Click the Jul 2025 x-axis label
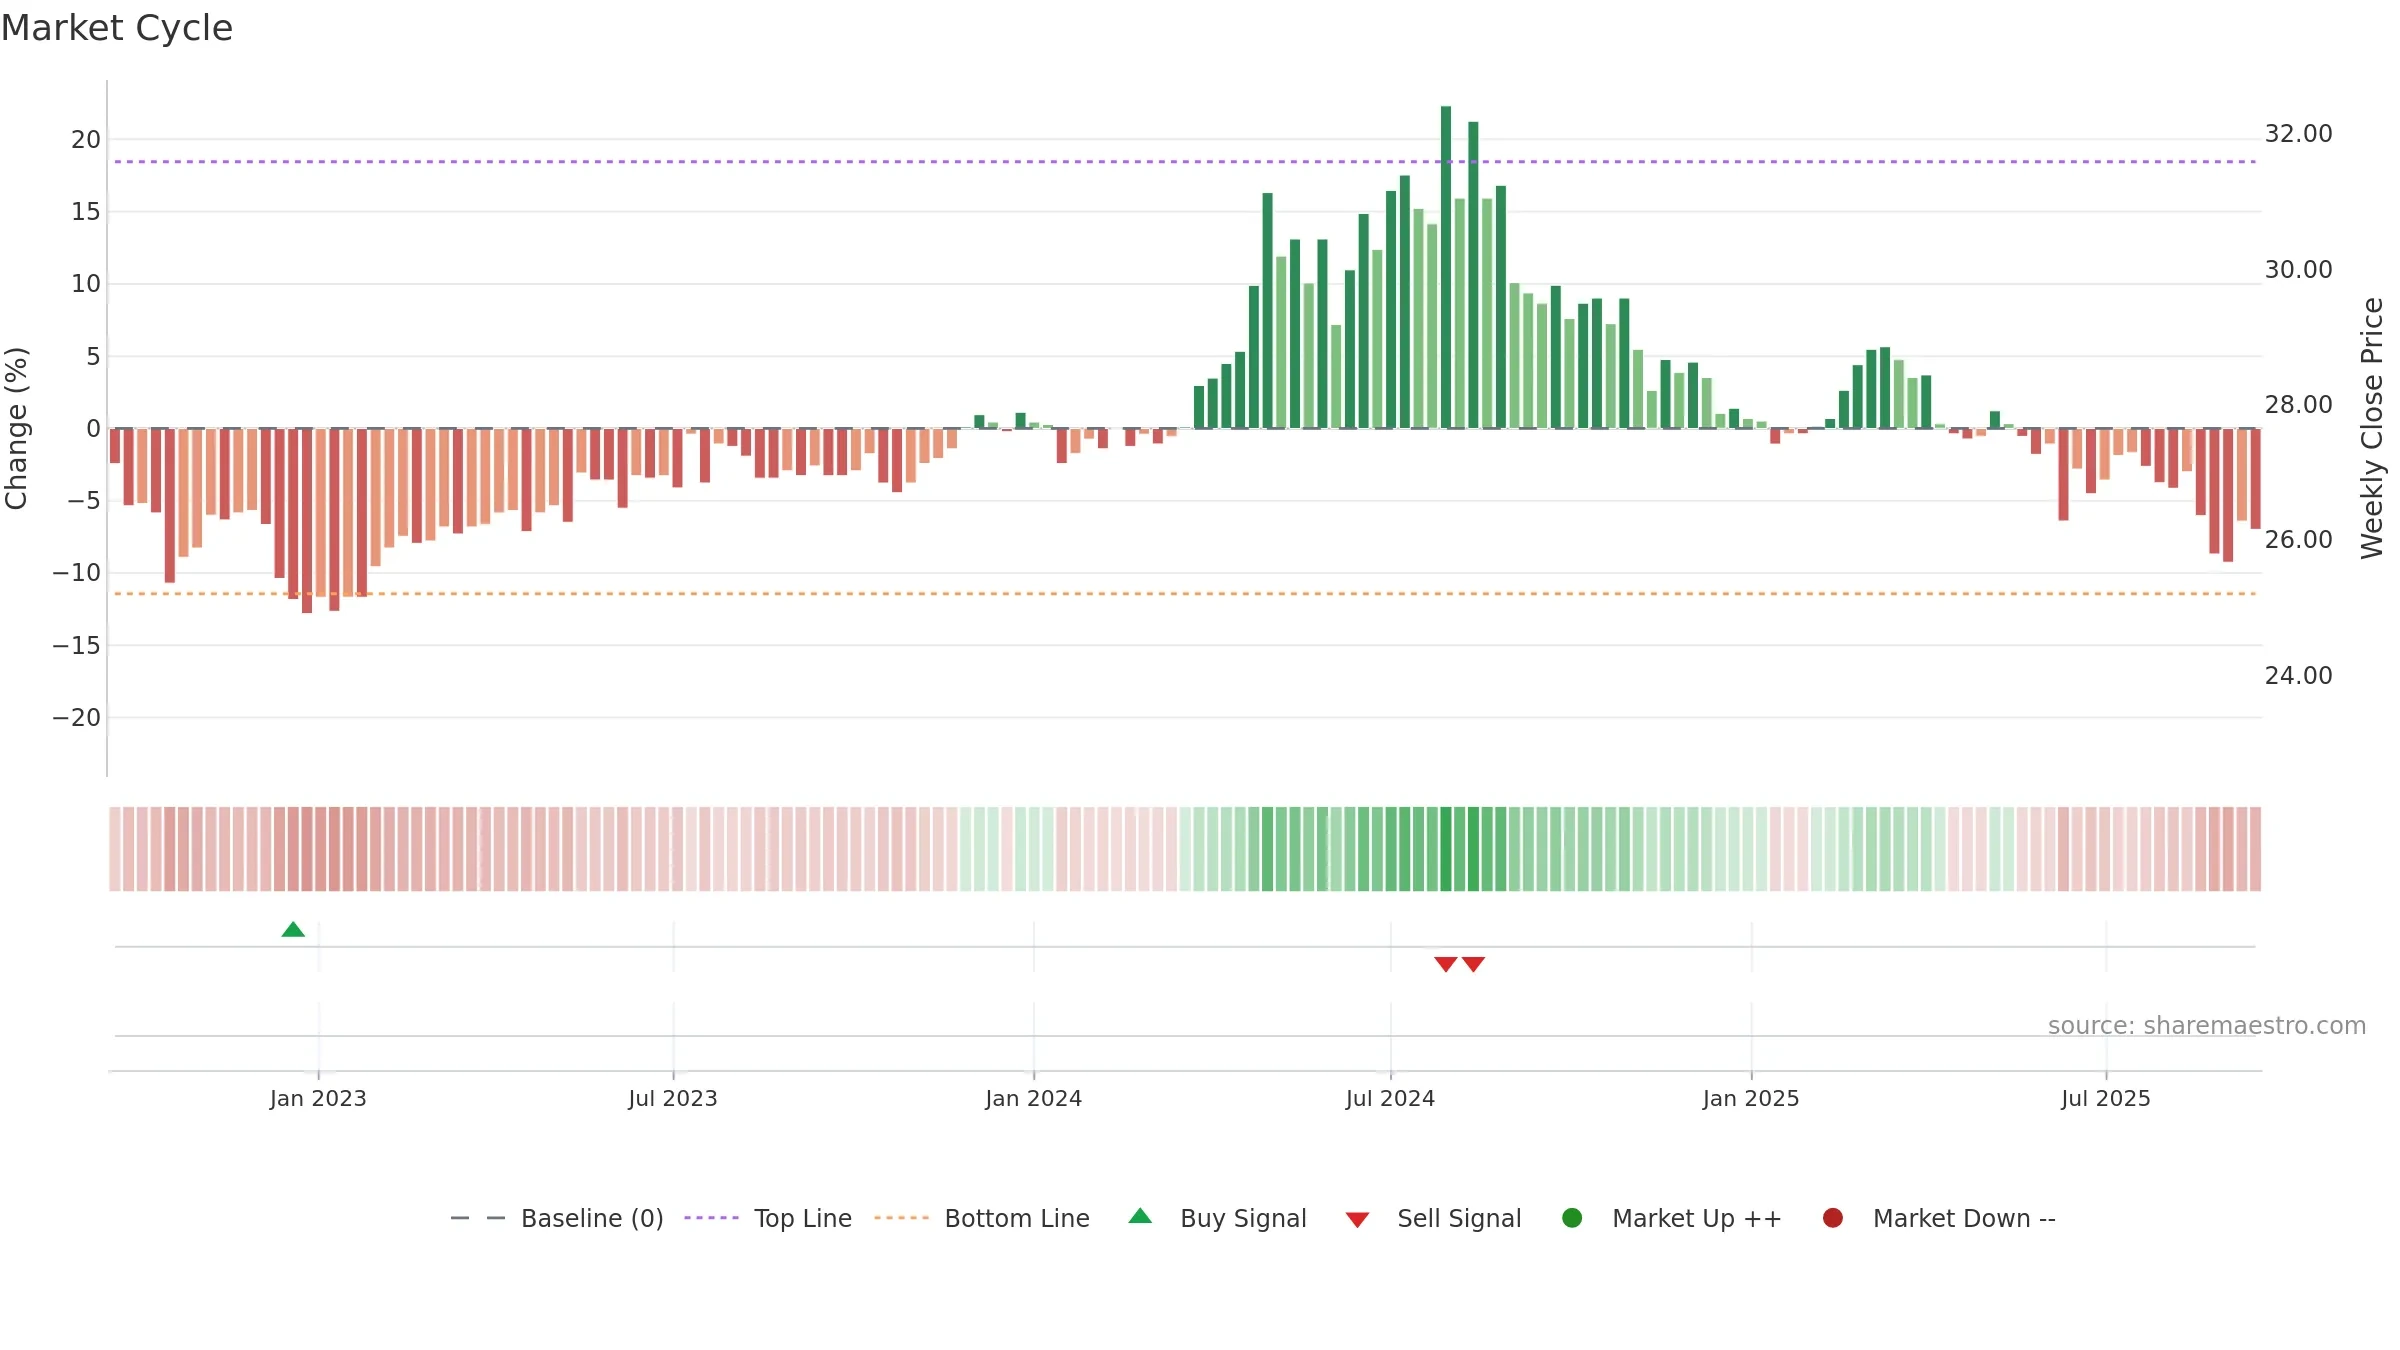Image resolution: width=2400 pixels, height=1350 pixels. [2106, 1099]
